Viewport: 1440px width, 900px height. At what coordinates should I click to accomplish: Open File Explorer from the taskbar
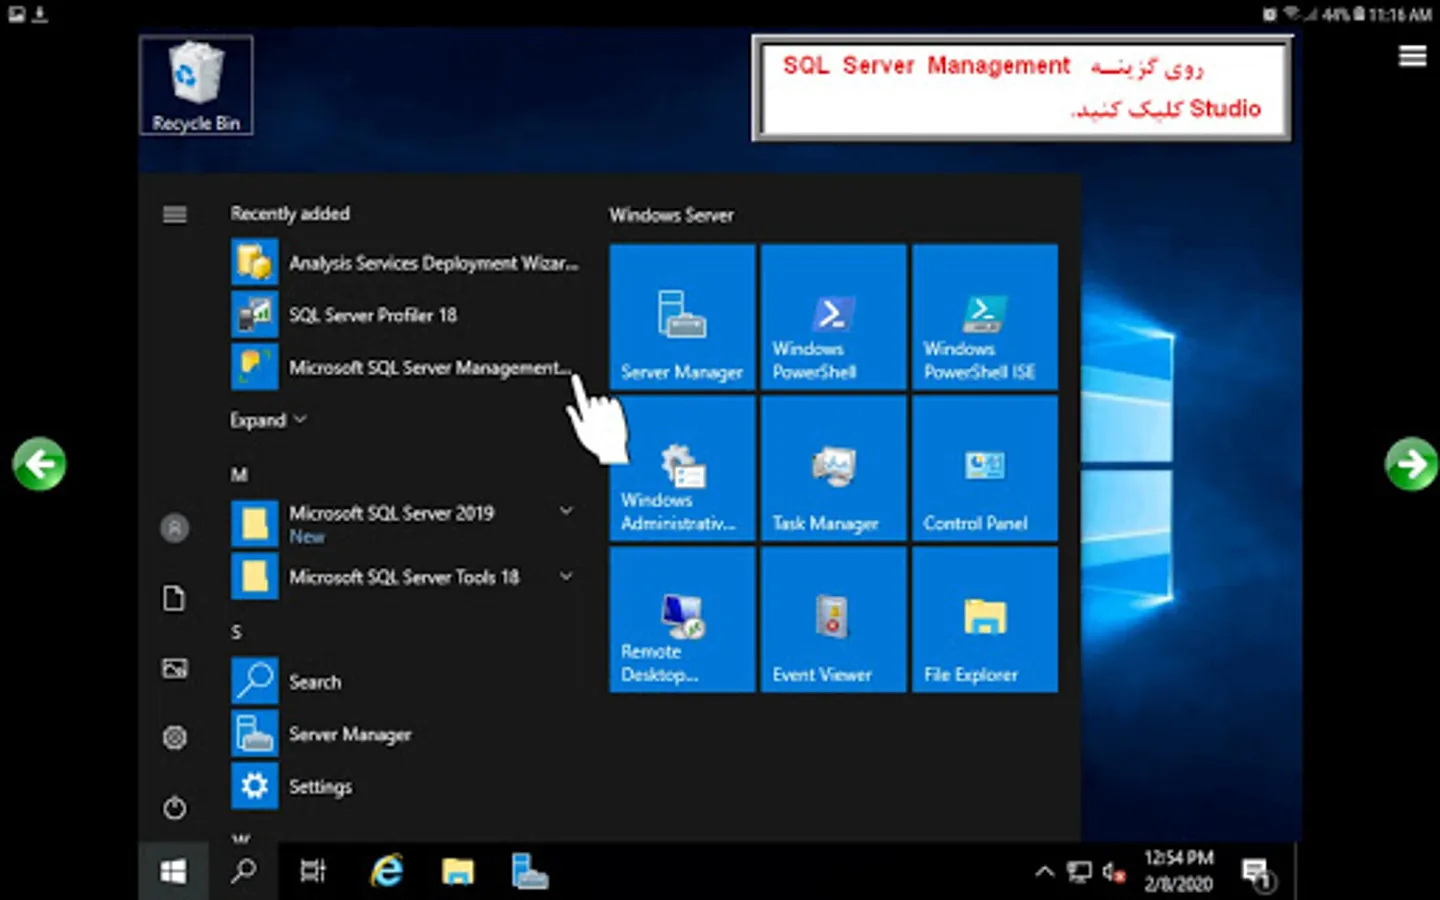(458, 872)
